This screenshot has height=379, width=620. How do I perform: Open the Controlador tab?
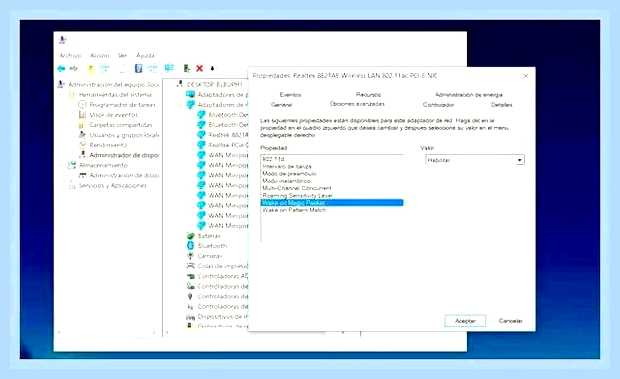(438, 105)
